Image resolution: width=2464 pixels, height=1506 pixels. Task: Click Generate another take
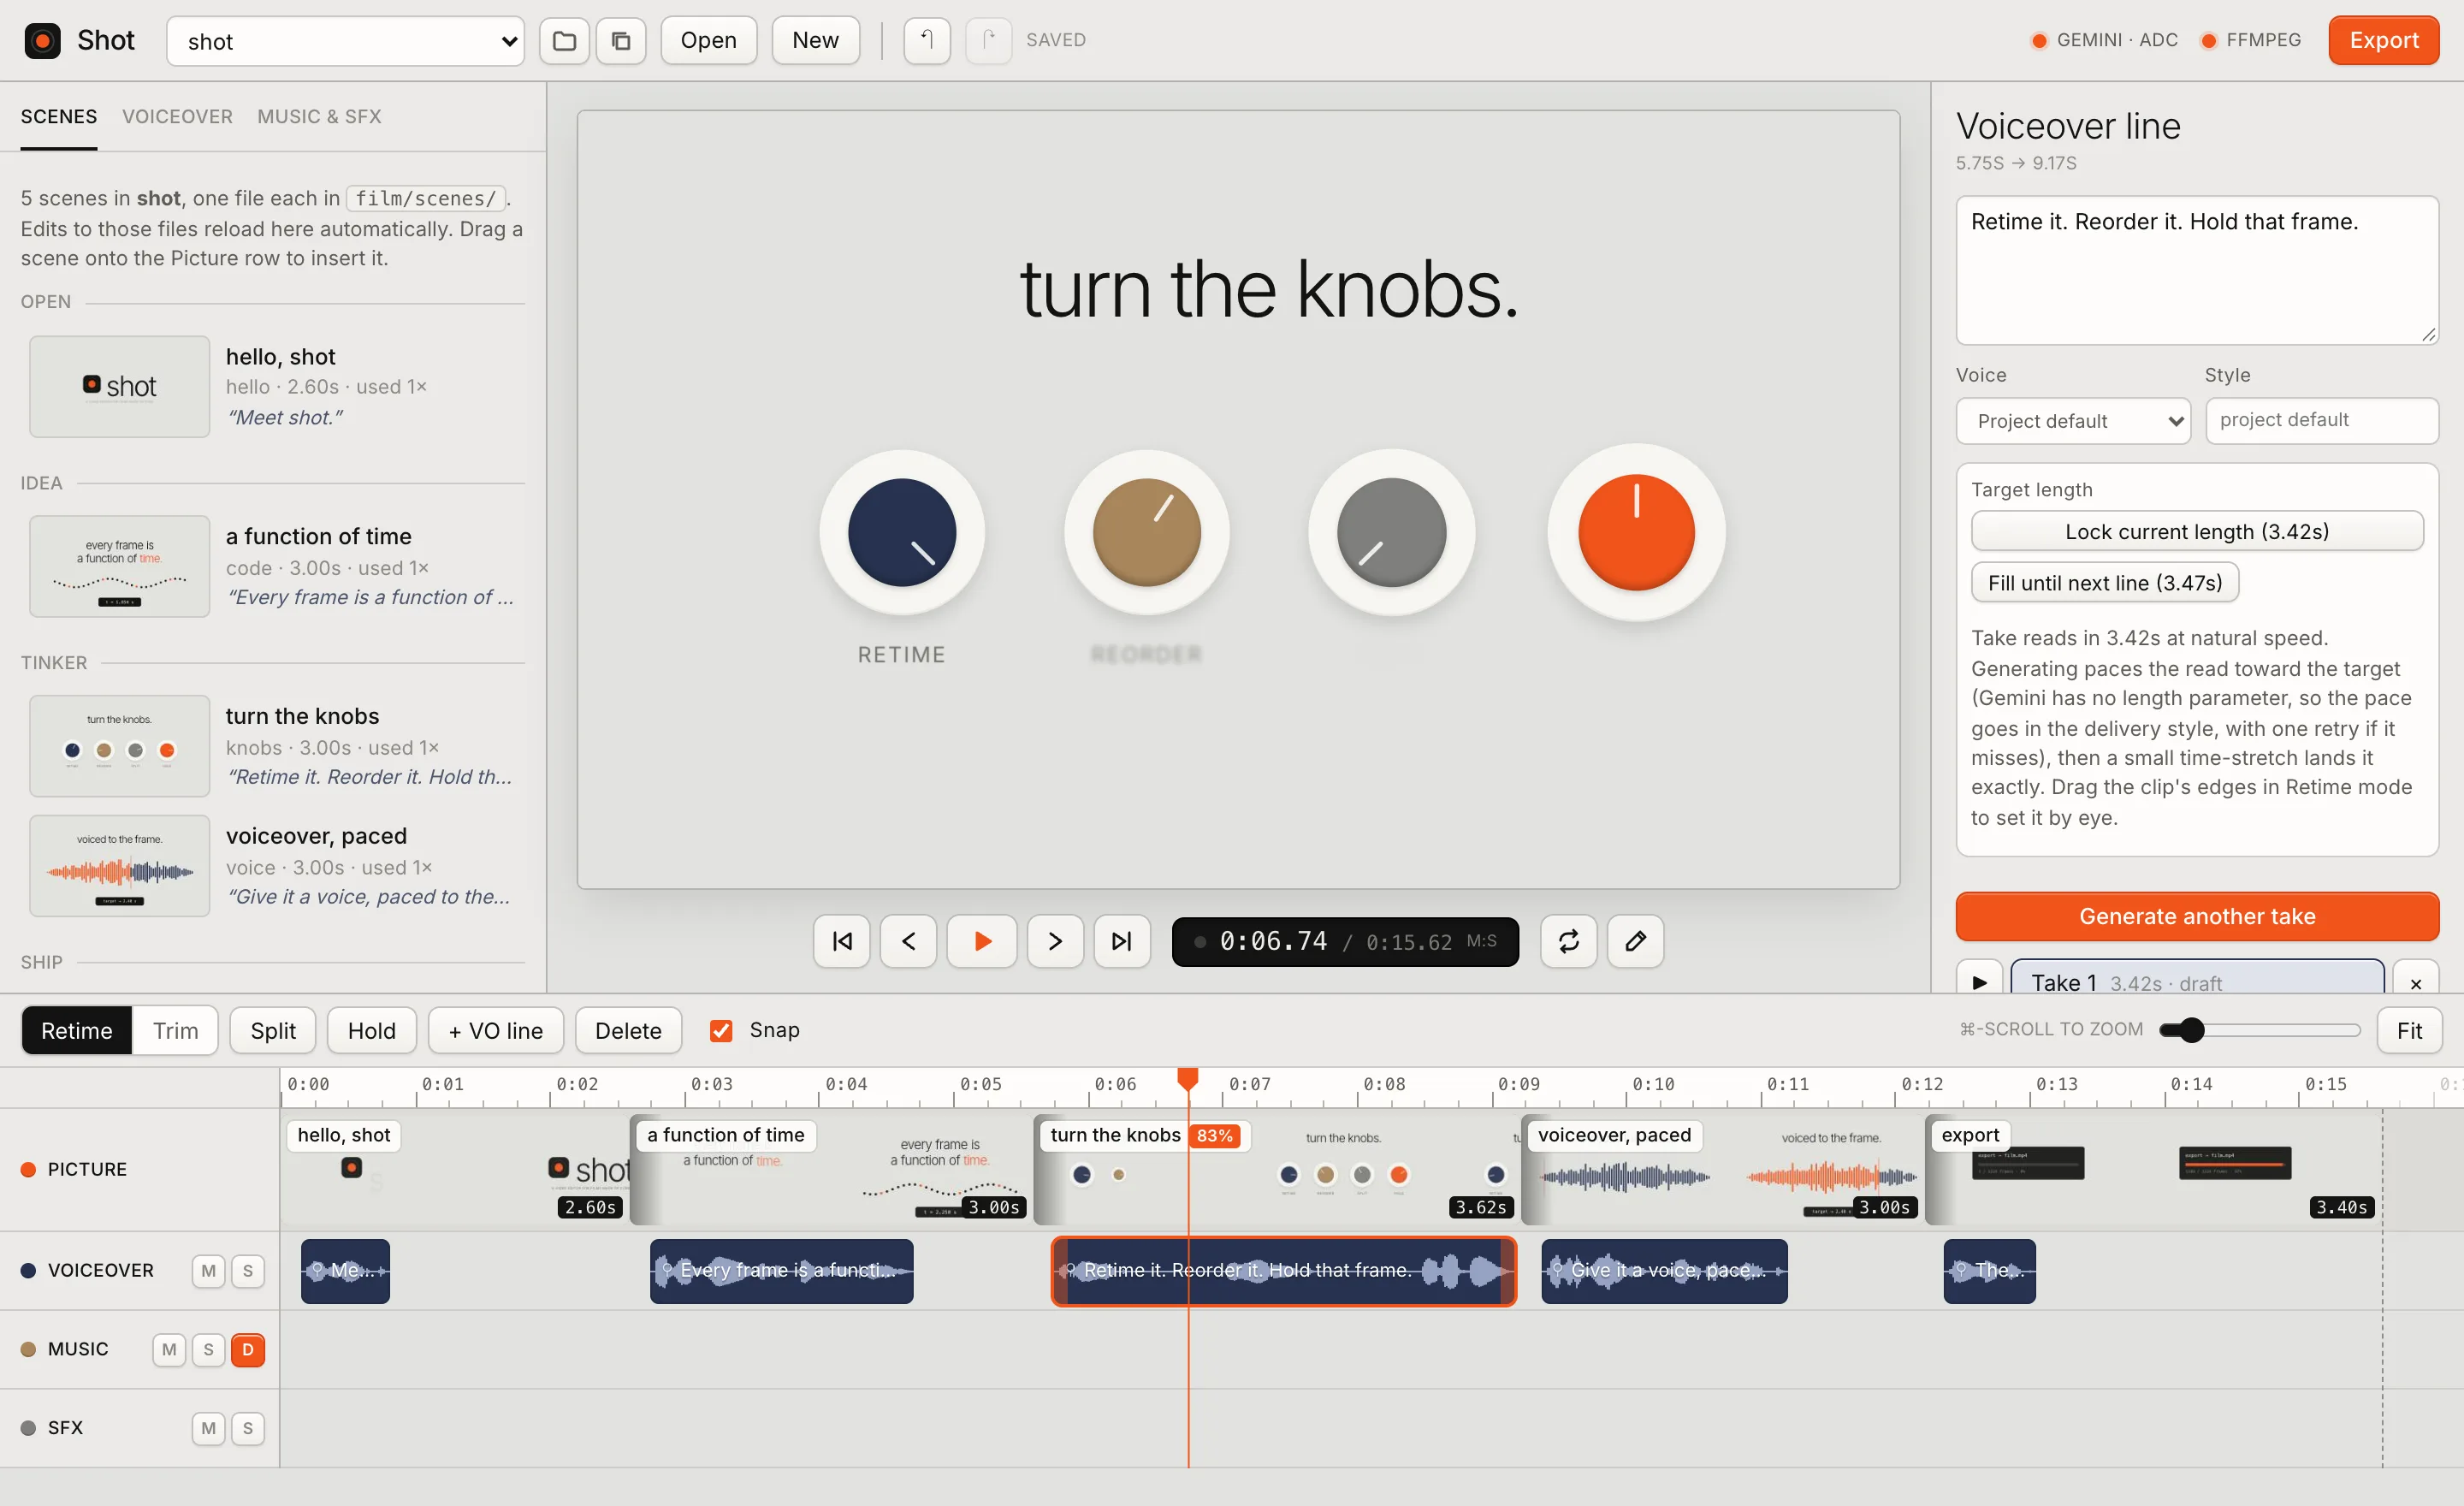tap(2197, 916)
